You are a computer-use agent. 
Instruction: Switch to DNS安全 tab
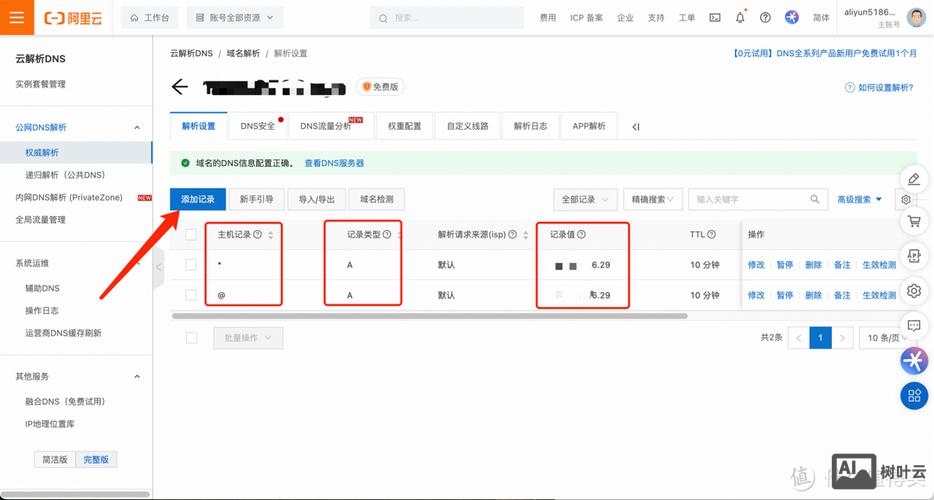pos(257,126)
